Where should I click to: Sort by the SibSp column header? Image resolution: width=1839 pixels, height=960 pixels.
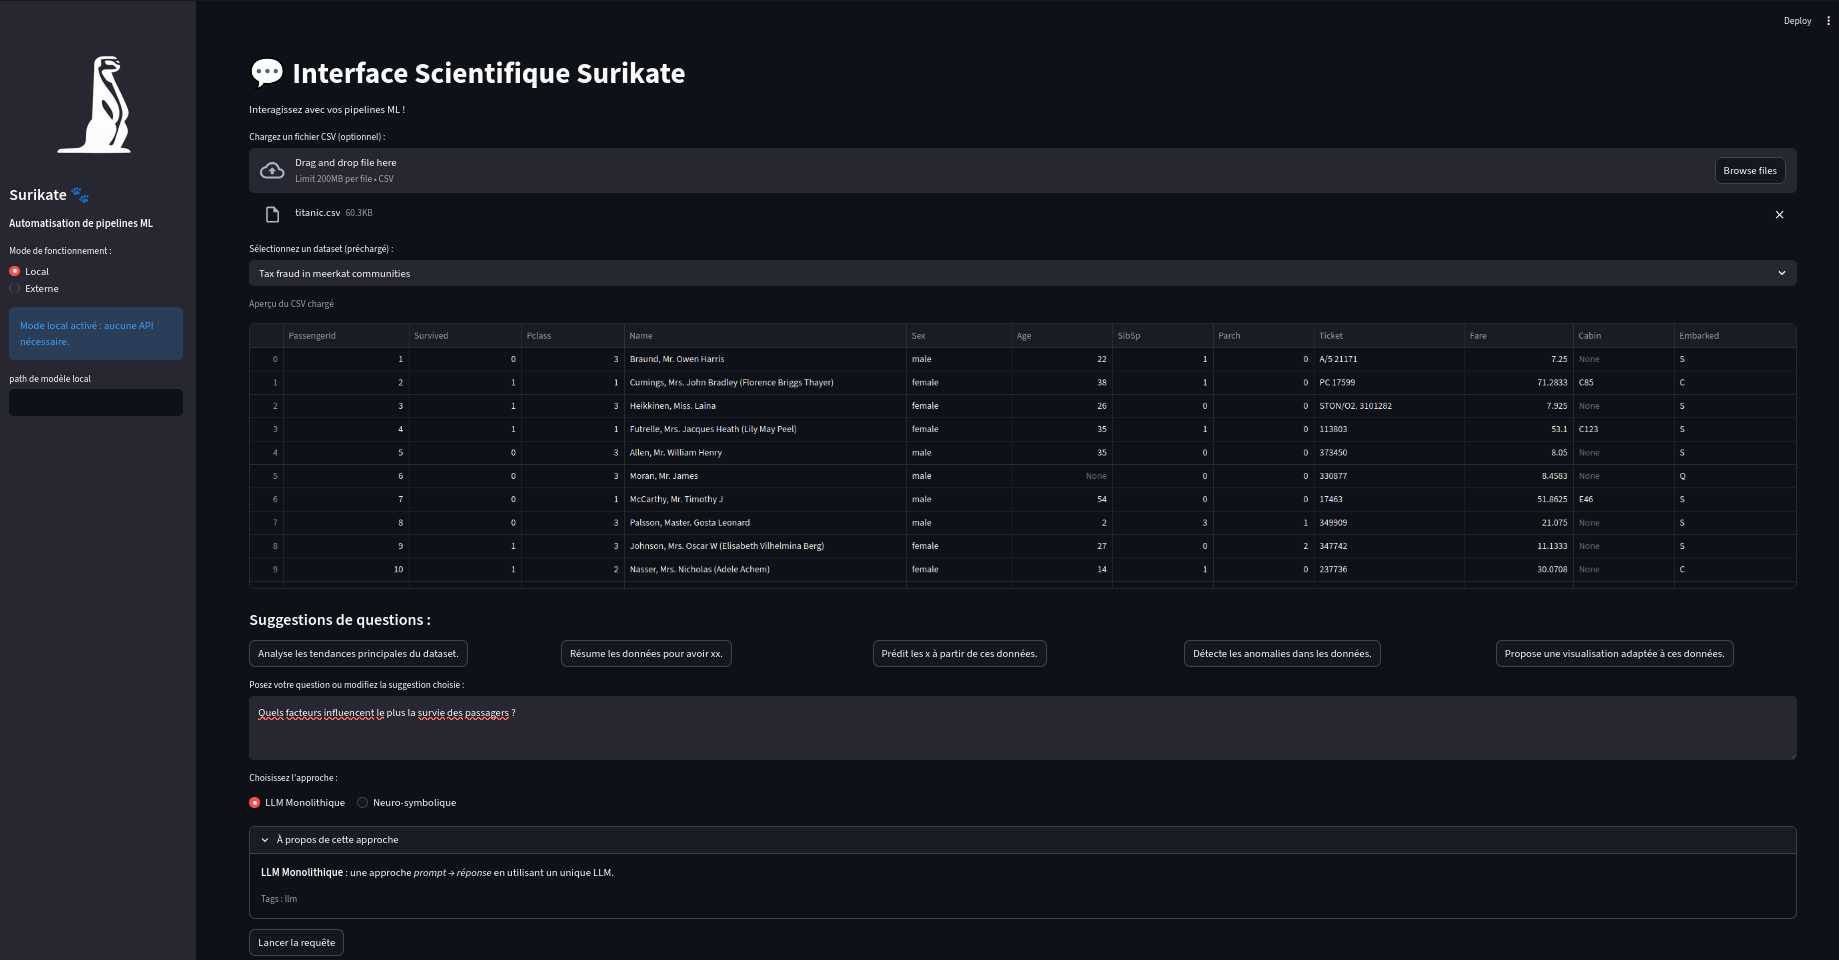(1162, 336)
